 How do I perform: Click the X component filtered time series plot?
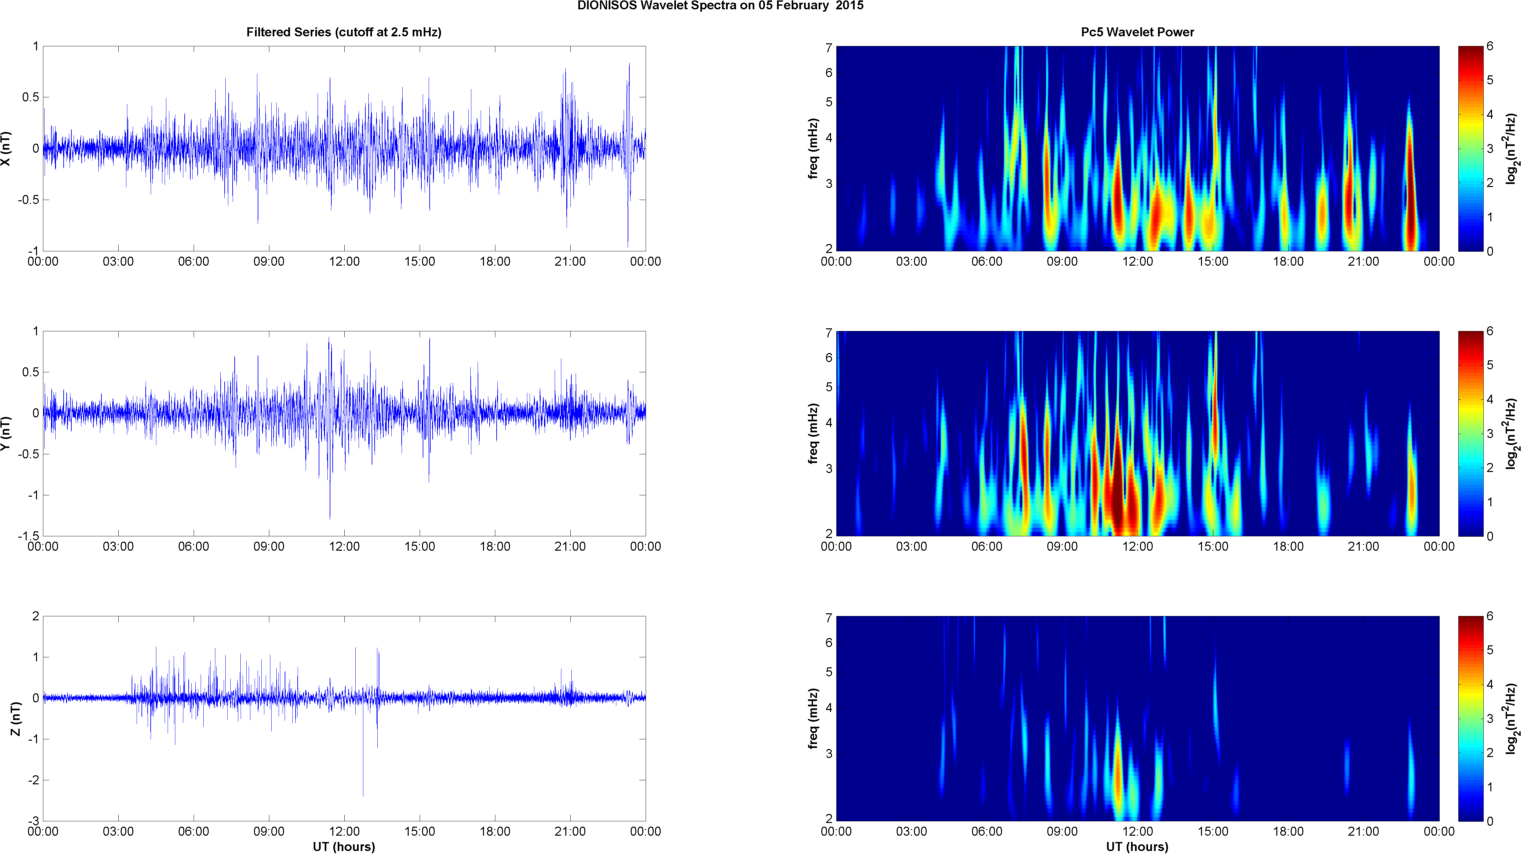(x=344, y=148)
